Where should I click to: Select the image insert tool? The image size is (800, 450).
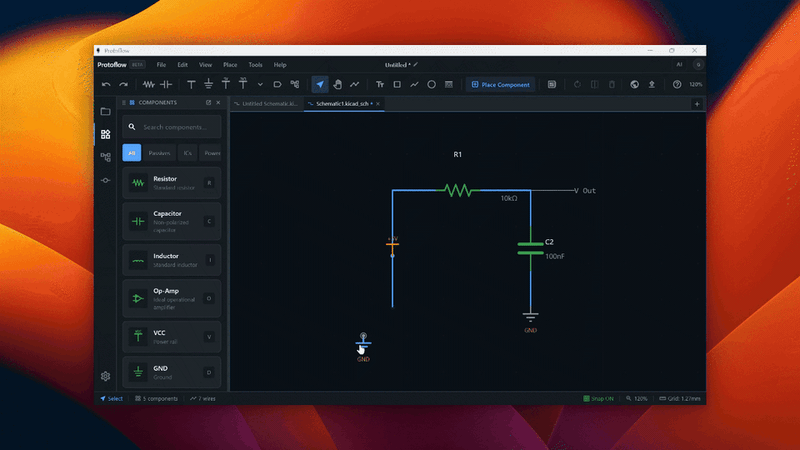click(x=449, y=85)
